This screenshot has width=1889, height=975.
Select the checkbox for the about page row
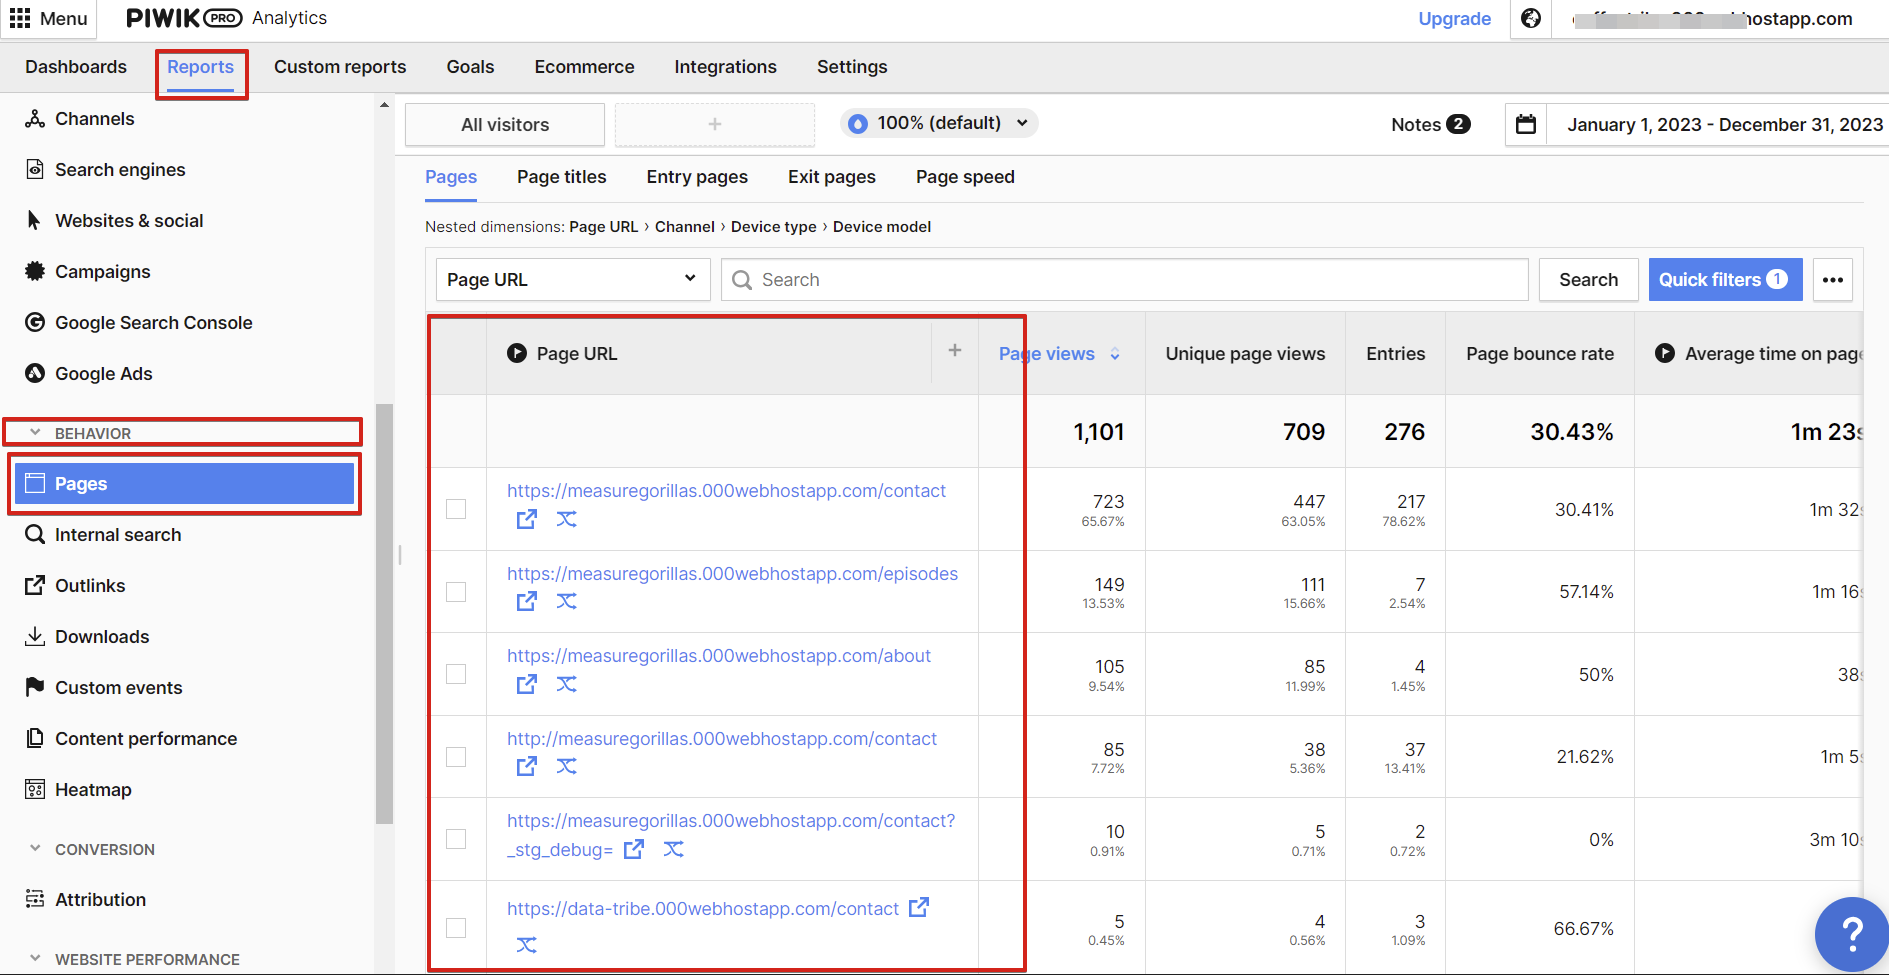click(x=456, y=674)
